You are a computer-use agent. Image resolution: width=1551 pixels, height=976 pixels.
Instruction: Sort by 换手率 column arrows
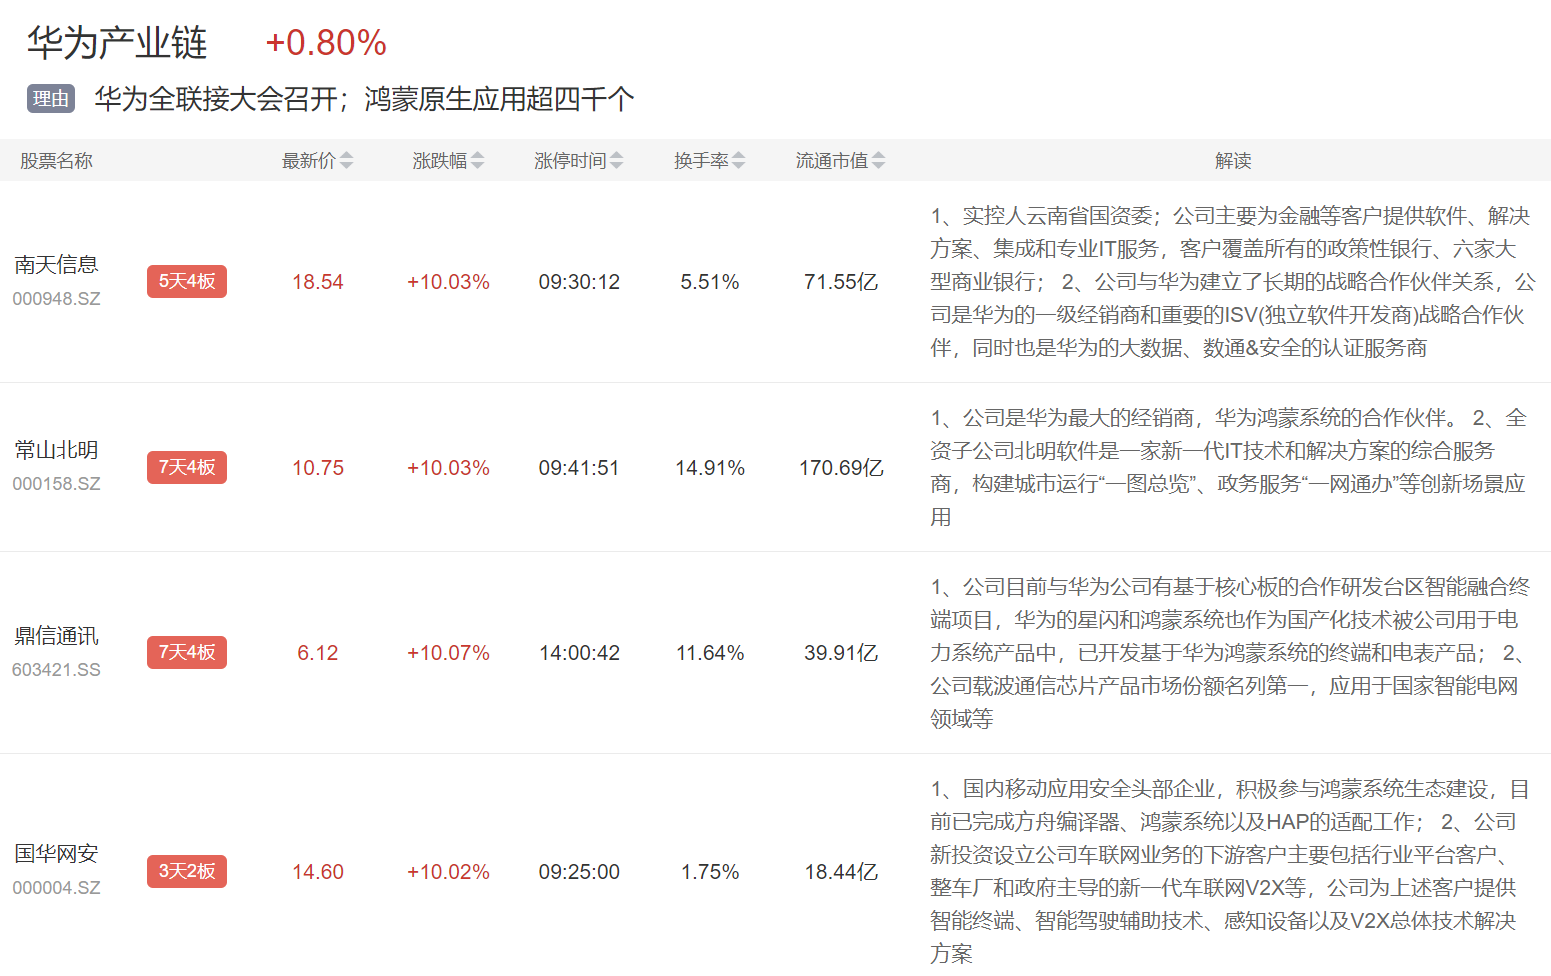738,160
